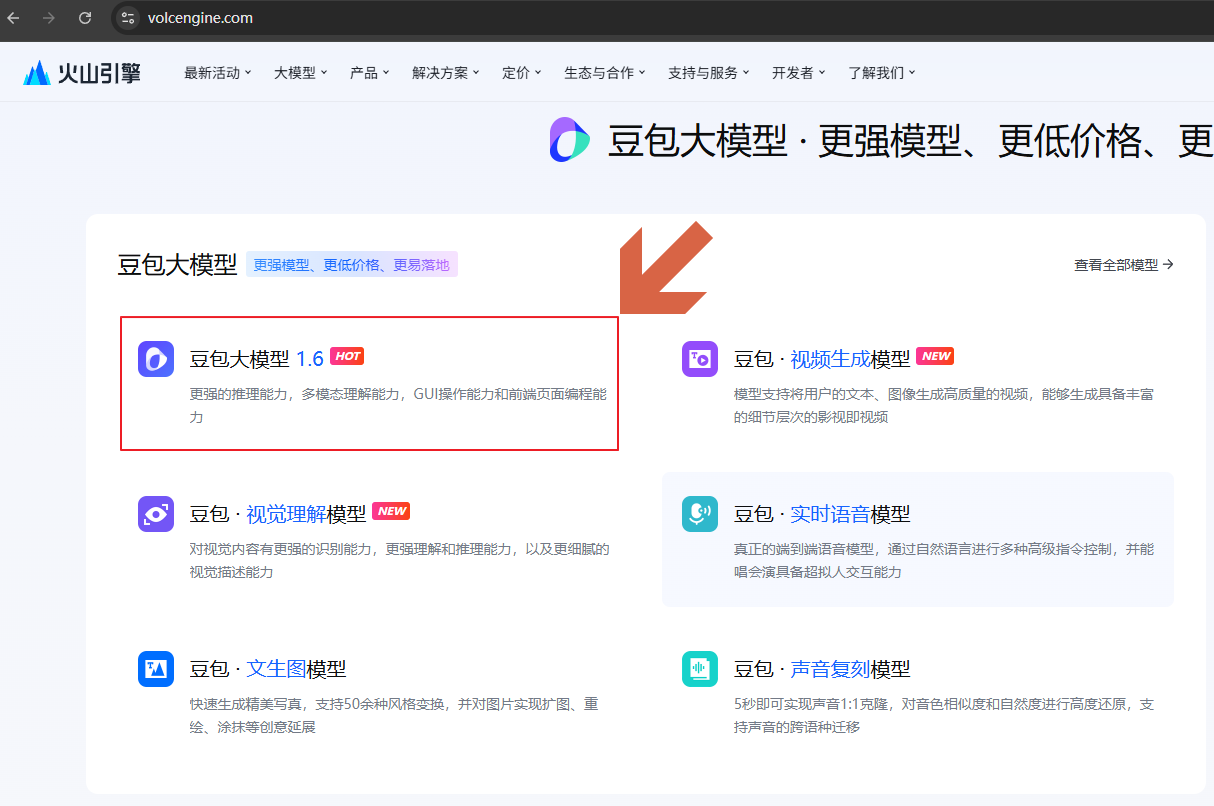1214x806 pixels.
Task: Open the 豆包大模型 1.6 title link
Action: pyautogui.click(x=257, y=359)
